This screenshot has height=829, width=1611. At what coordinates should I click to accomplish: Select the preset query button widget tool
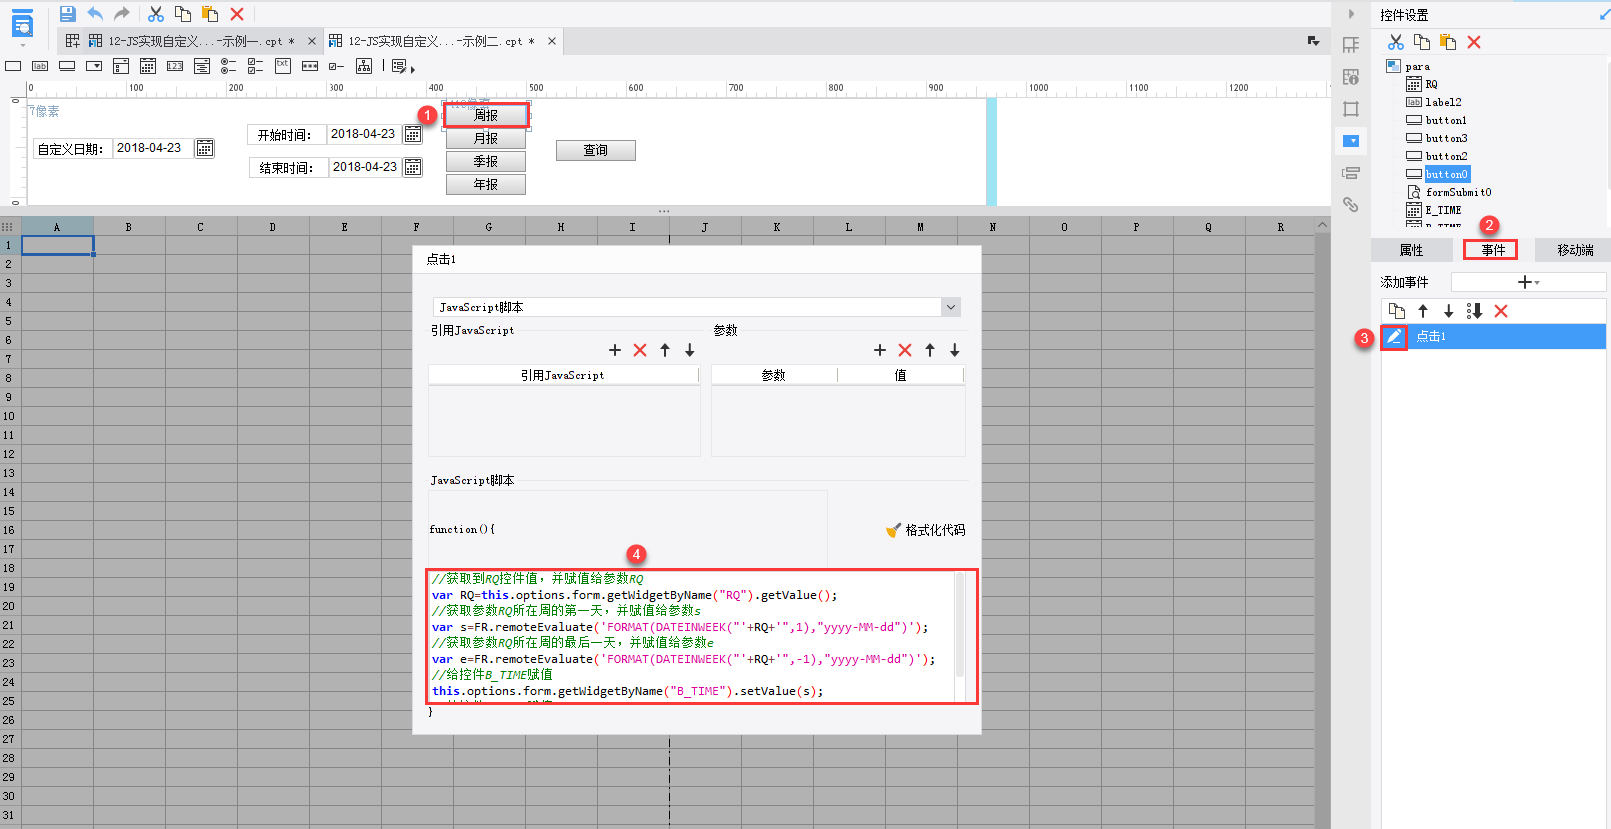tap(400, 66)
